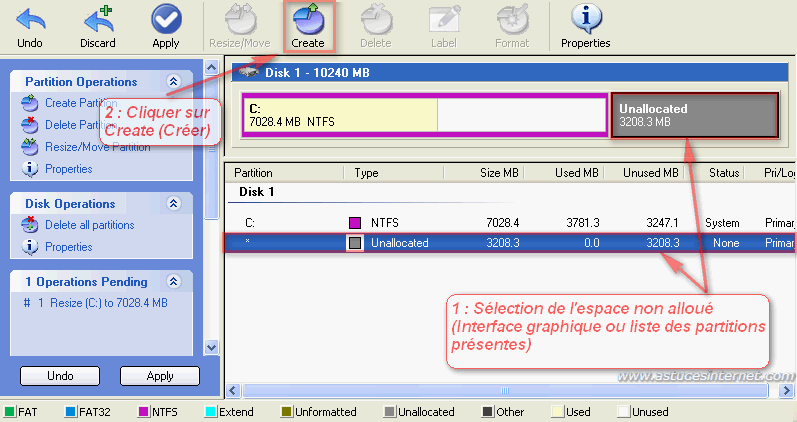Click the Undo button at sidebar bottom

click(x=60, y=376)
